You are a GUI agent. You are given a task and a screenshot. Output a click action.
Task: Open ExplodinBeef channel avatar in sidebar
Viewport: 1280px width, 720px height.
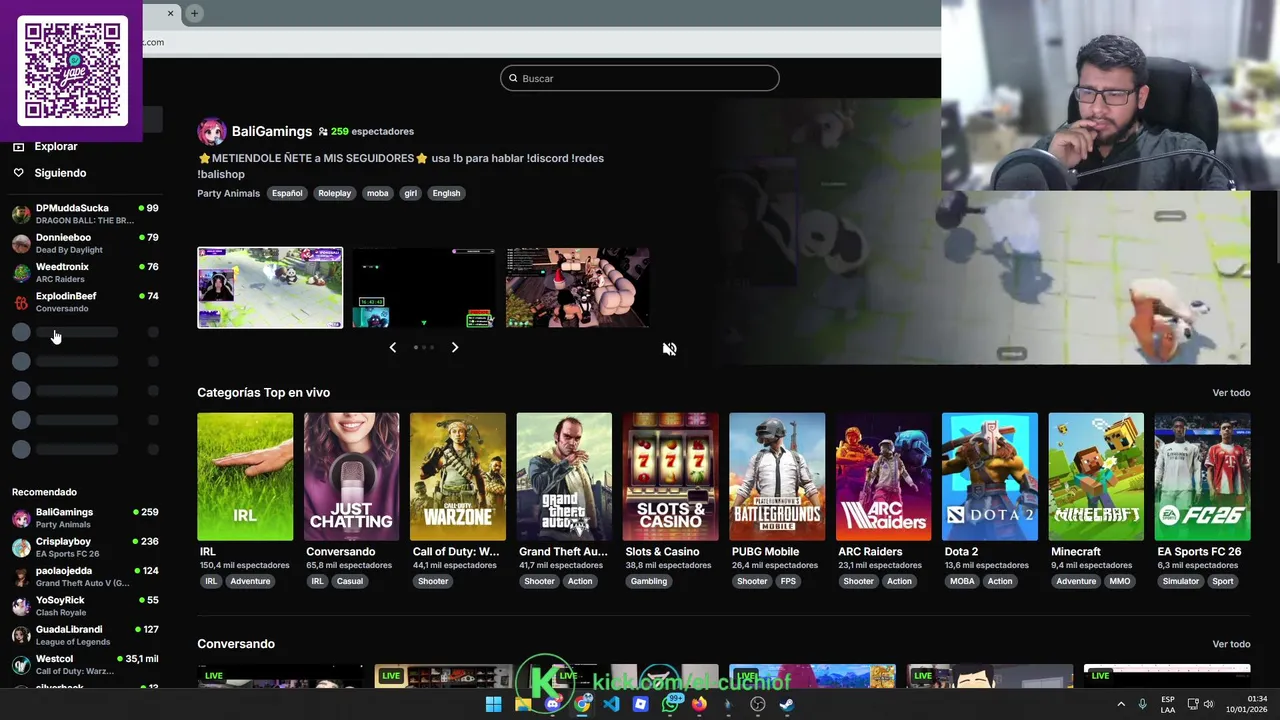pos(21,302)
